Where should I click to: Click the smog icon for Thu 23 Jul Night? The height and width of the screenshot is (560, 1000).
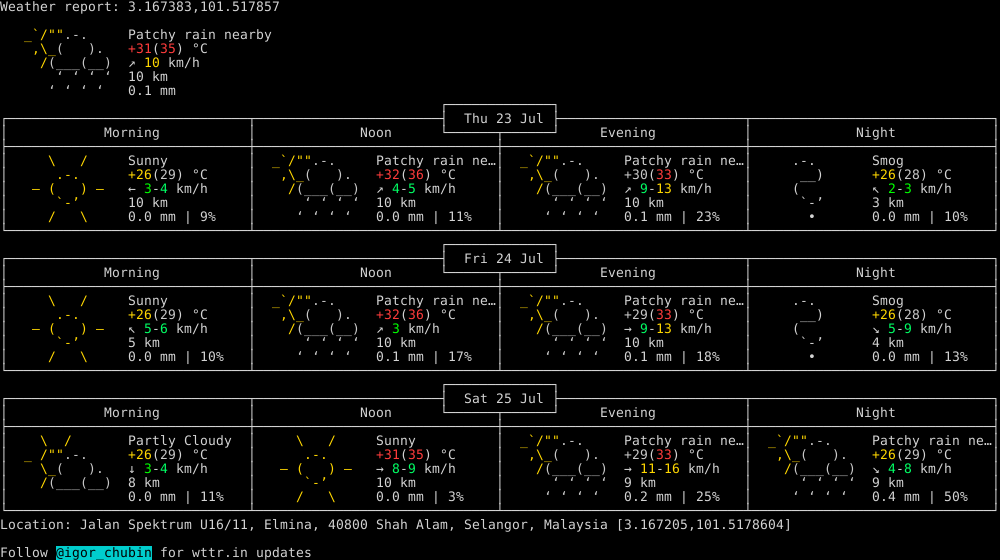click(x=808, y=189)
